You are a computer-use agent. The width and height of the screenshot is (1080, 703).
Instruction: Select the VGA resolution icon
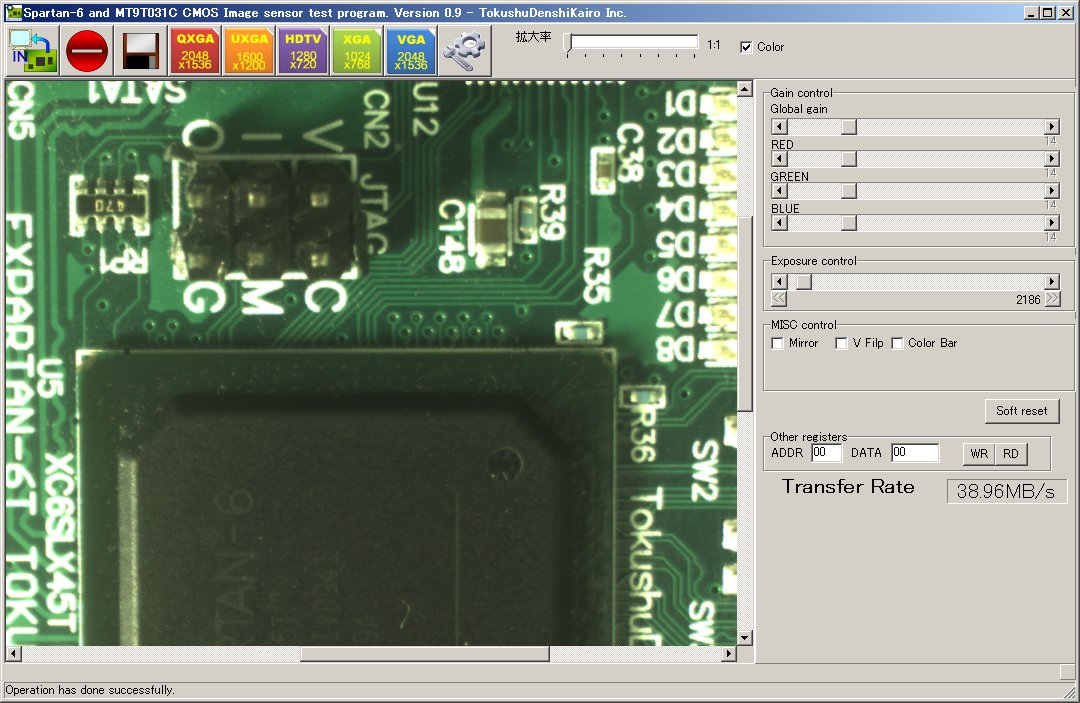click(x=411, y=50)
